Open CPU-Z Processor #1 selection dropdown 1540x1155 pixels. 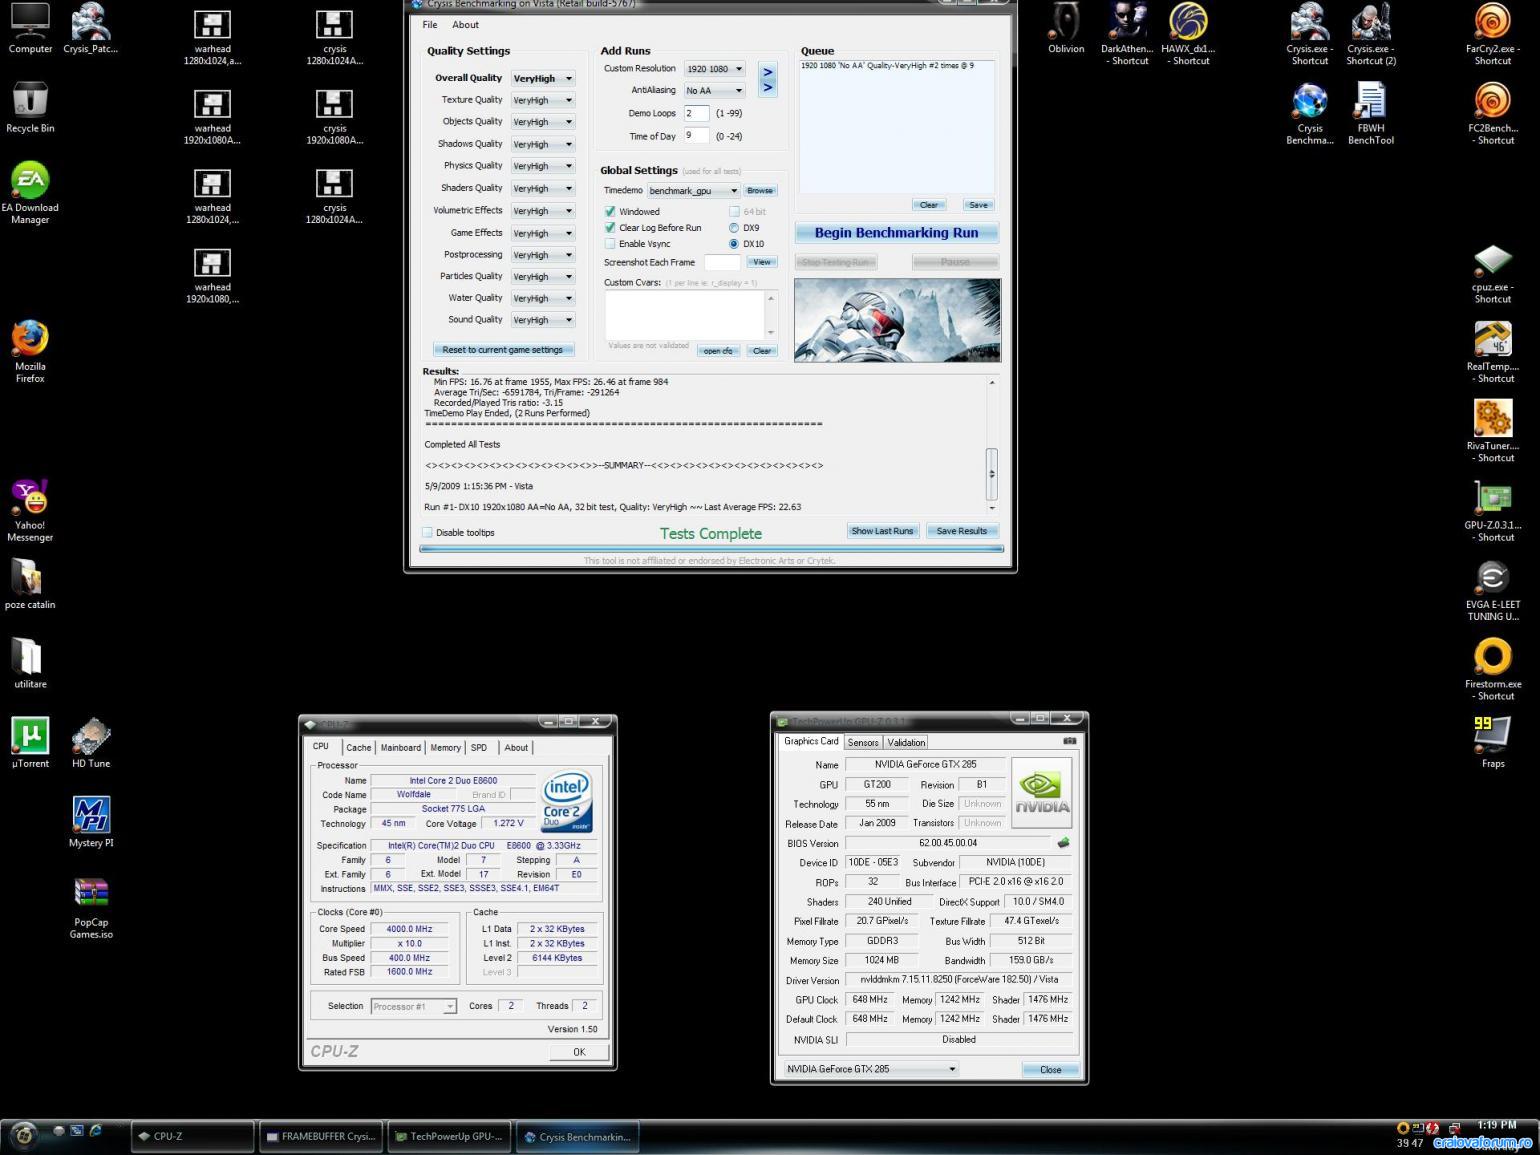[x=413, y=1006]
